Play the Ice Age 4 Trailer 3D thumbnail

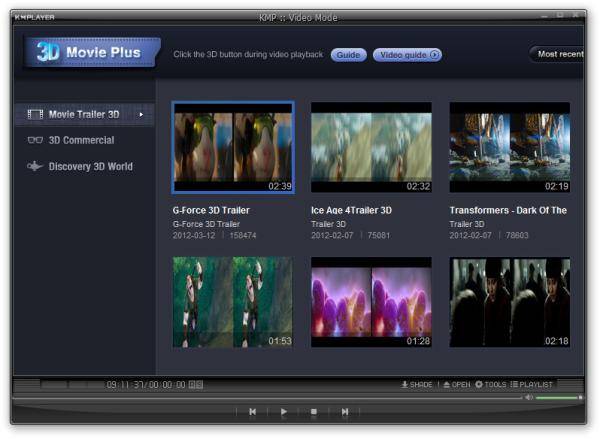pos(371,147)
